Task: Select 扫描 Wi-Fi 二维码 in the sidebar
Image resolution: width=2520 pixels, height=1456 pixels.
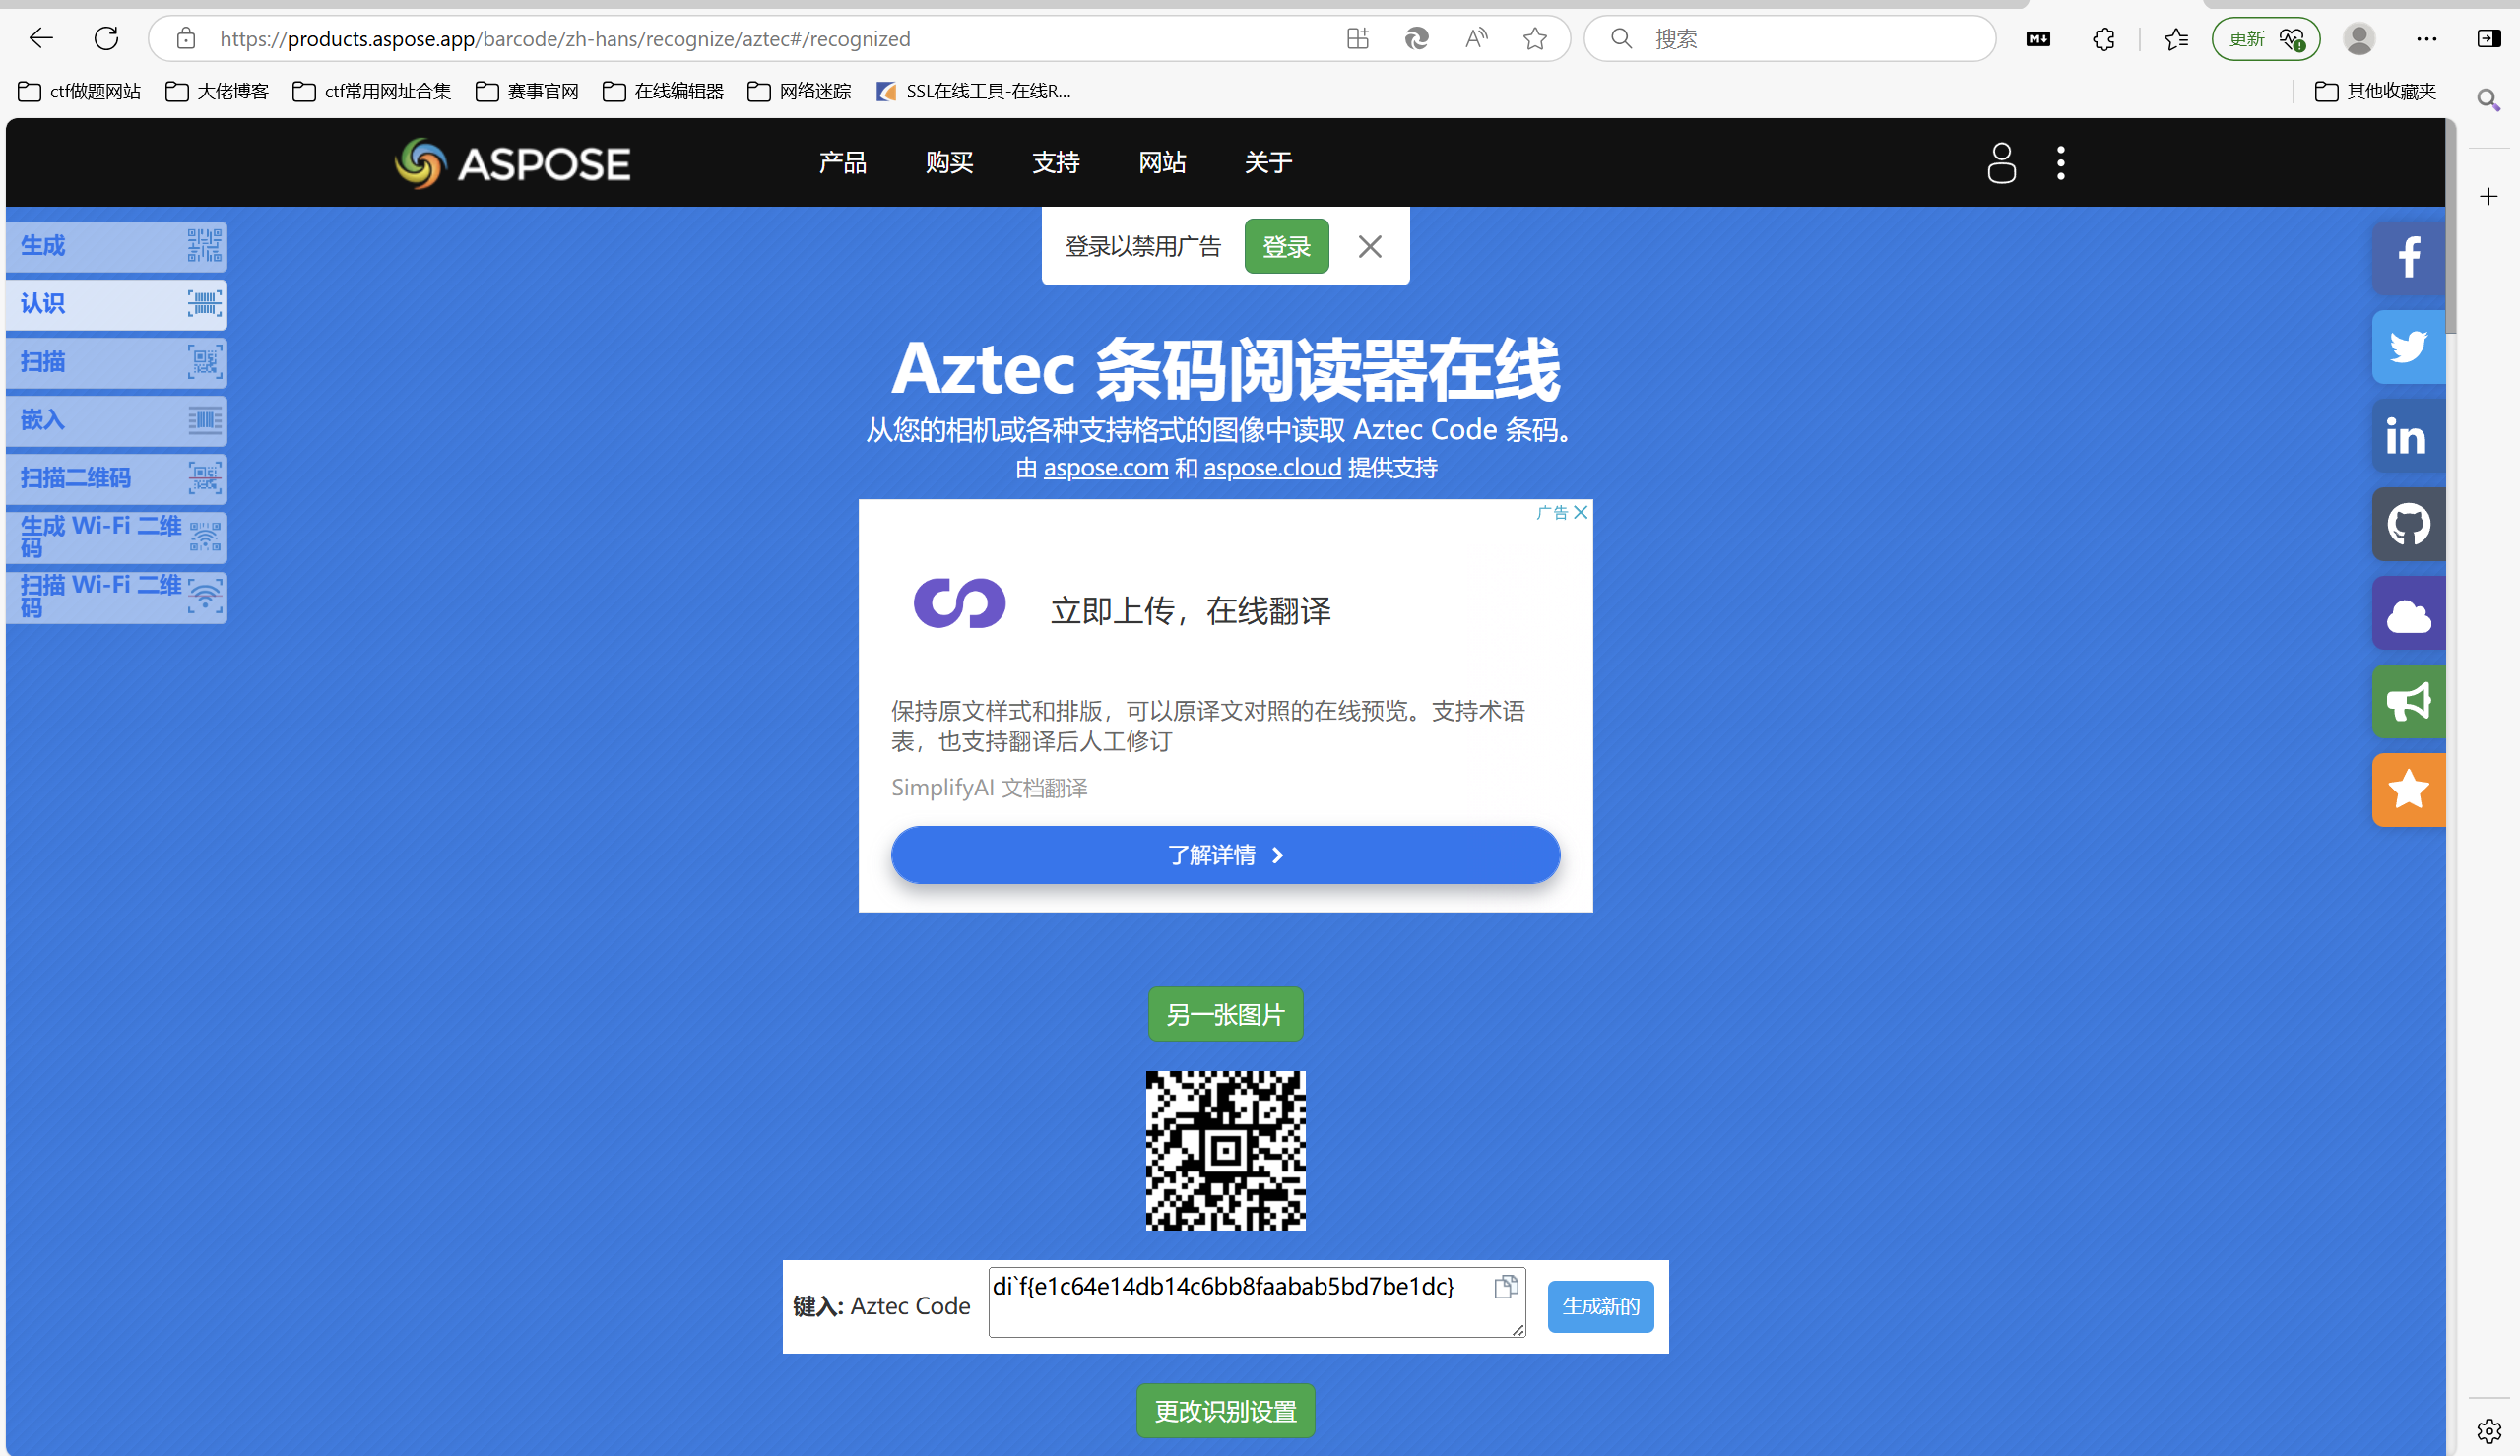Action: click(117, 597)
